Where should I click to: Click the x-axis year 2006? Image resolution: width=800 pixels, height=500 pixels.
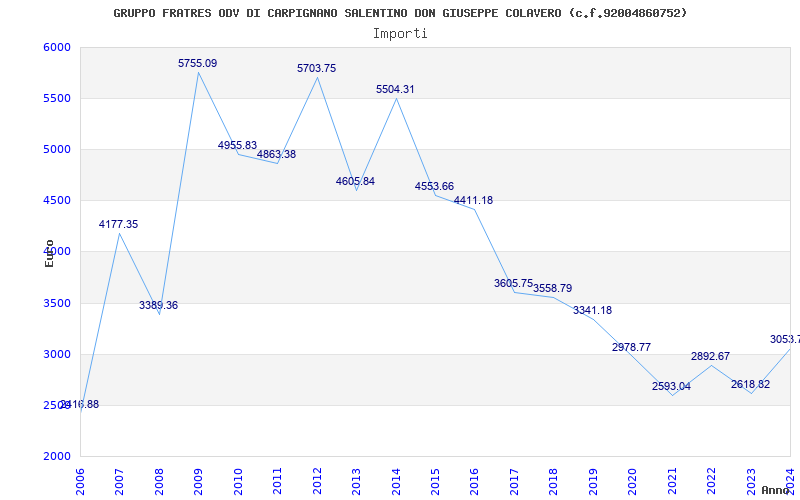pos(80,481)
